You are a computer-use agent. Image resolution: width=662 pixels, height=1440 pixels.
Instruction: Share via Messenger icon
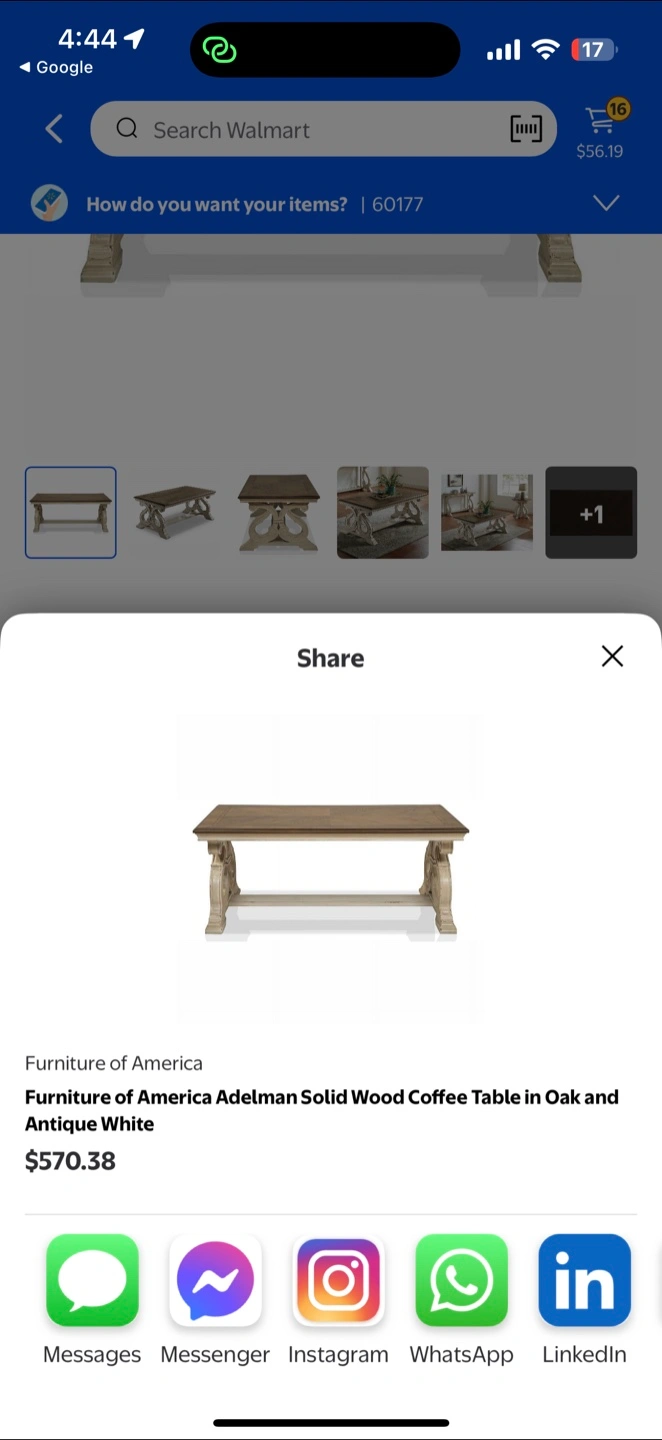(215, 1280)
